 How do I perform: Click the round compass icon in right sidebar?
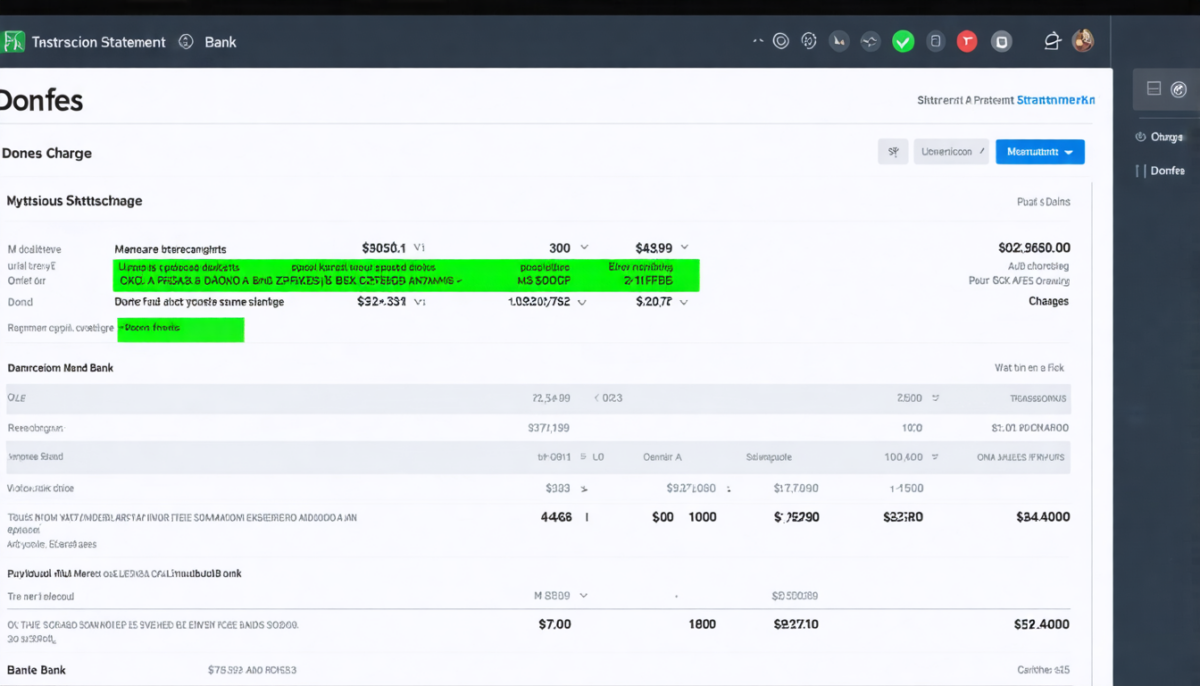point(1178,89)
